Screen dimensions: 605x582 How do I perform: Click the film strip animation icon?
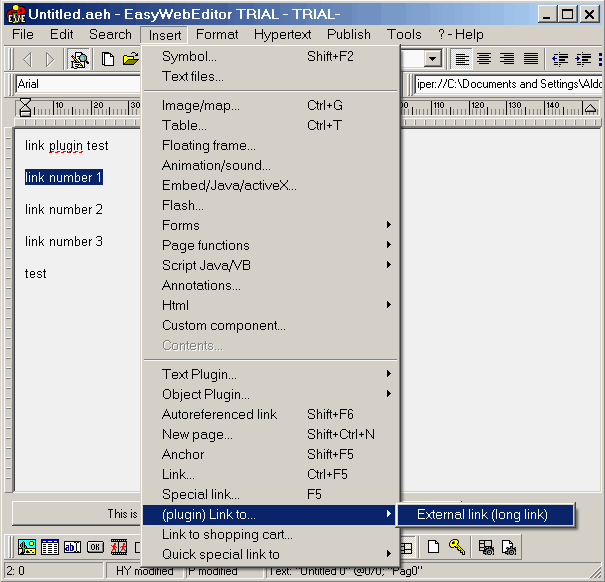click(x=119, y=547)
